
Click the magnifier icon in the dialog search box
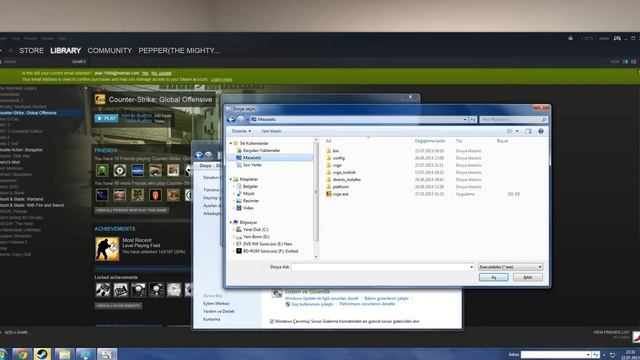544,120
